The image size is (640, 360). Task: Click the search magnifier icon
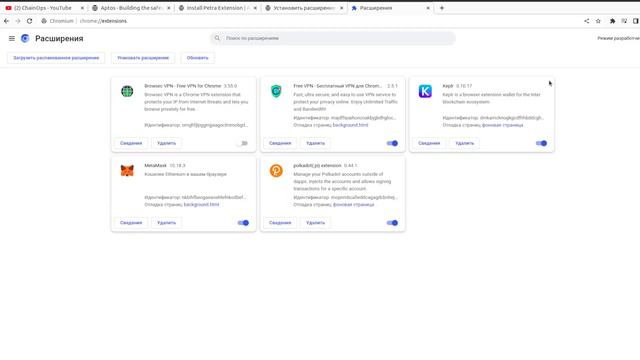point(217,38)
